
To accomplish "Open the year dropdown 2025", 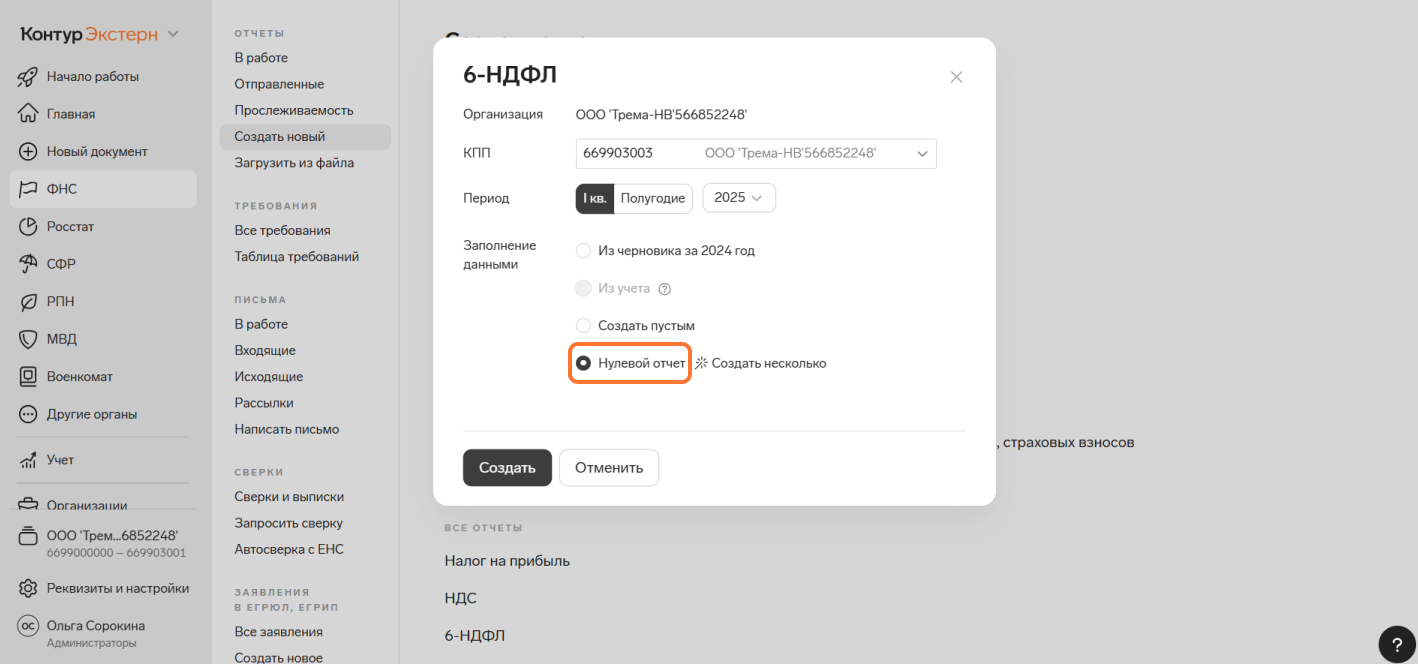I will (739, 198).
